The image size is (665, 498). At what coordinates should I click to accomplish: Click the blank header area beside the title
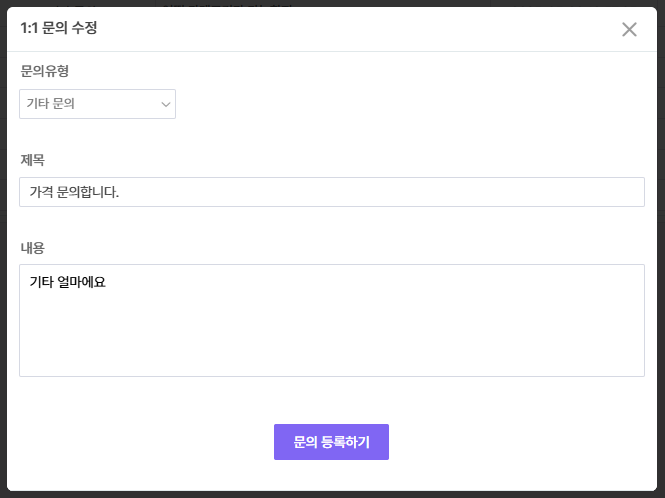350,28
